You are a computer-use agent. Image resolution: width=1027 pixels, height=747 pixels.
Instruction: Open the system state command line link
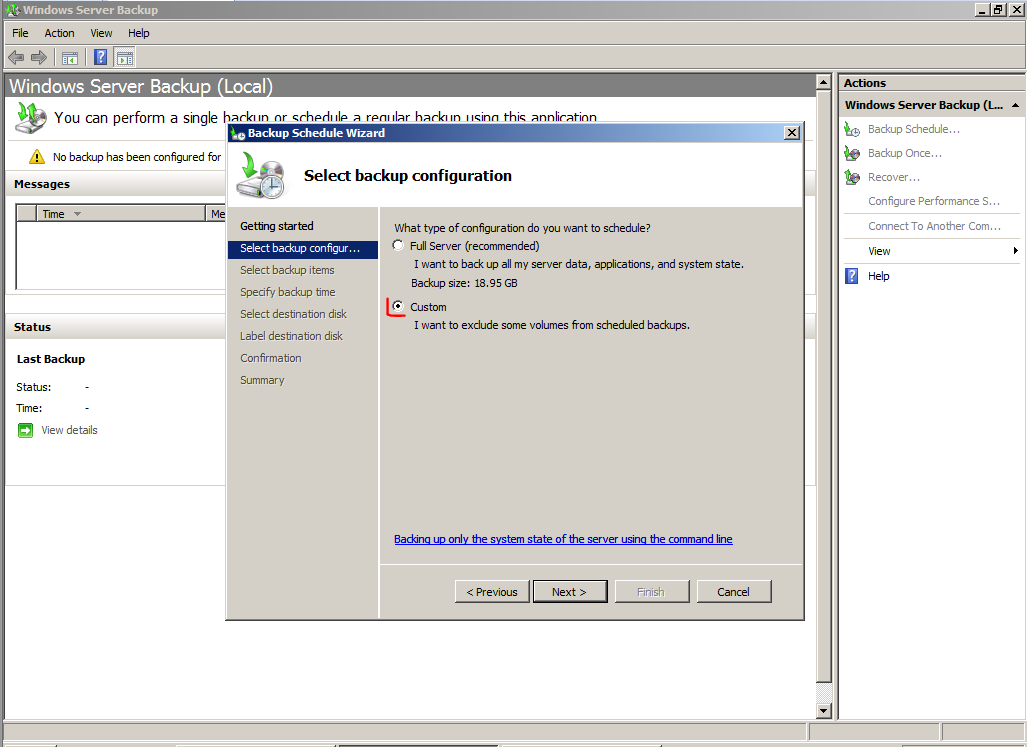click(x=563, y=539)
